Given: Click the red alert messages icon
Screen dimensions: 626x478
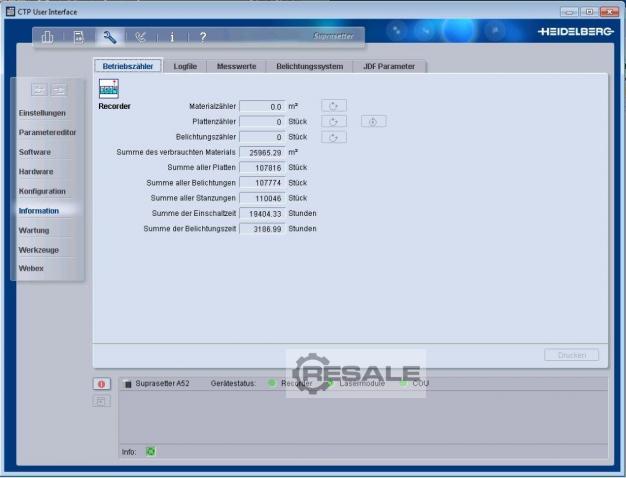Looking at the screenshot, I should pyautogui.click(x=101, y=383).
